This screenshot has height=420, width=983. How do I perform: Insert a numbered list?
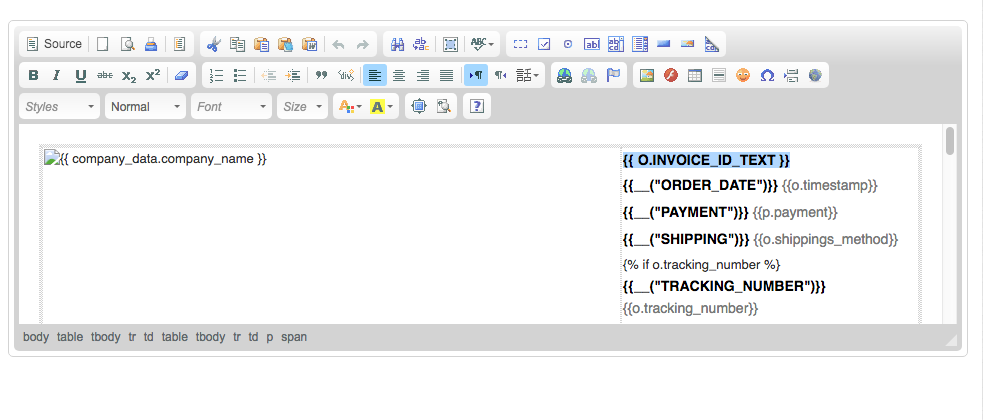[x=216, y=75]
